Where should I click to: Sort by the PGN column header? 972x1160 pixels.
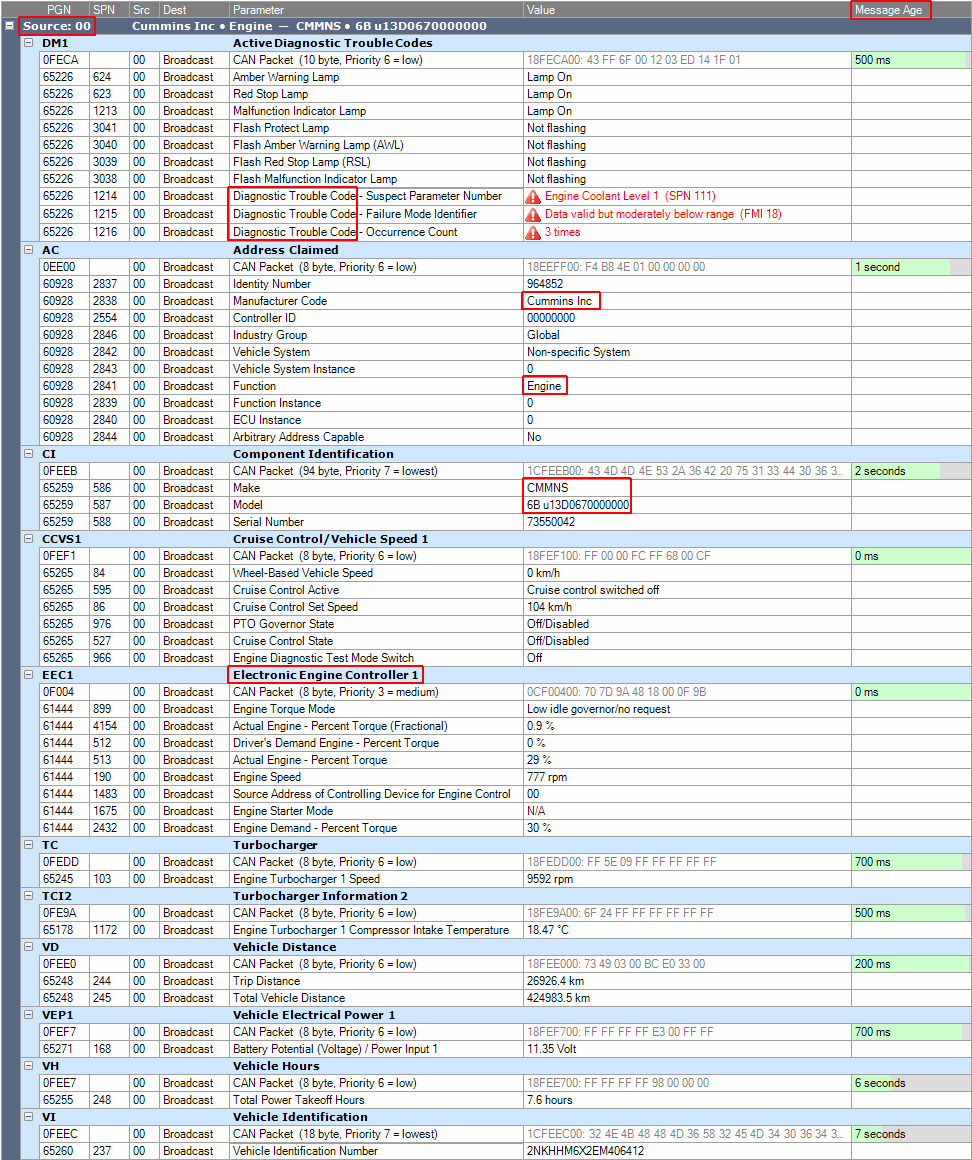point(58,9)
